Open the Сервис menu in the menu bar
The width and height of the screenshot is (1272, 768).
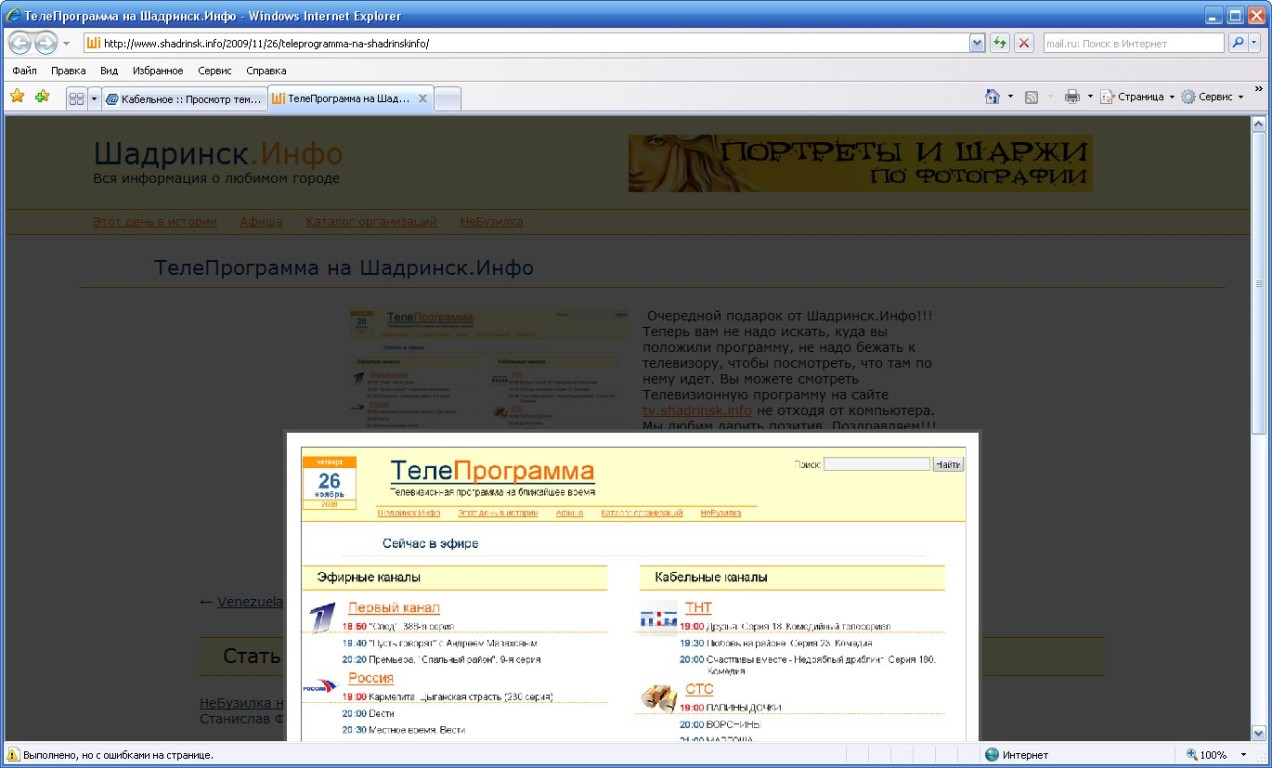[x=215, y=71]
